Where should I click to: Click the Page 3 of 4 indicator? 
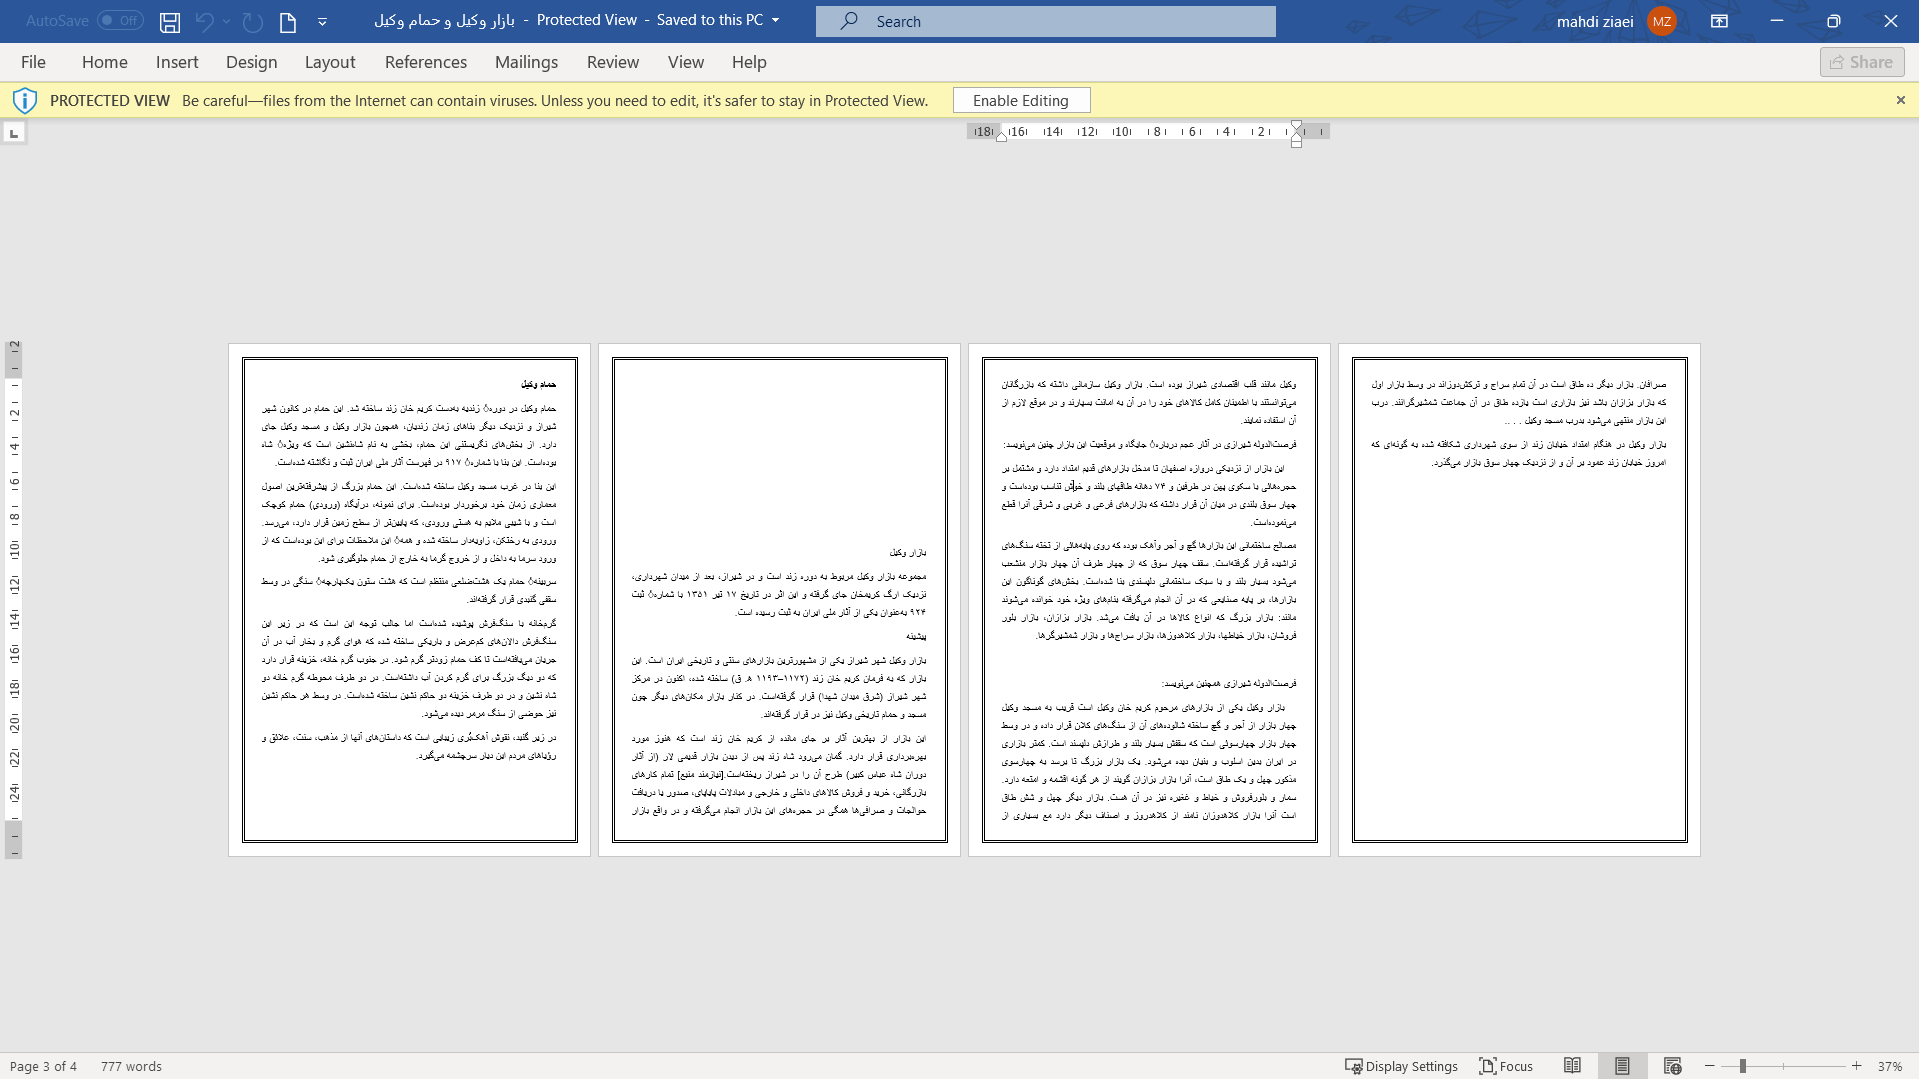coord(43,1066)
